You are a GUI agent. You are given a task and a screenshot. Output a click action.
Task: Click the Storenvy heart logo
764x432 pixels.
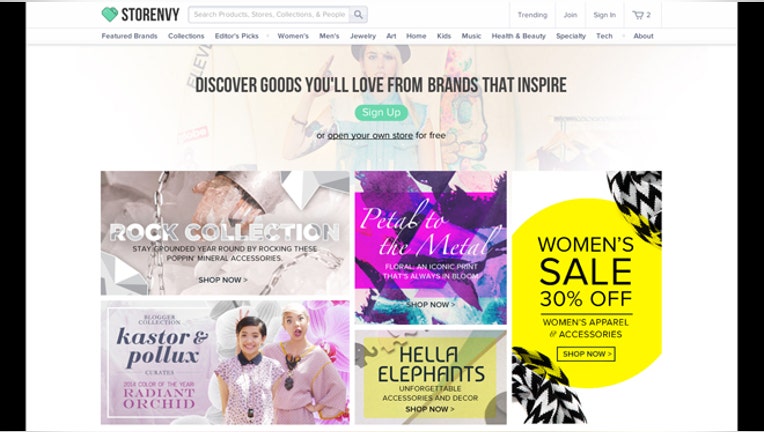[110, 15]
